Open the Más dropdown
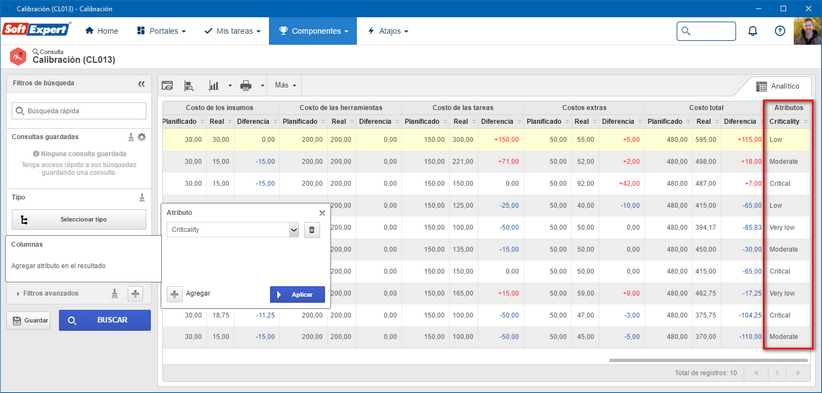The width and height of the screenshot is (822, 393). [285, 85]
